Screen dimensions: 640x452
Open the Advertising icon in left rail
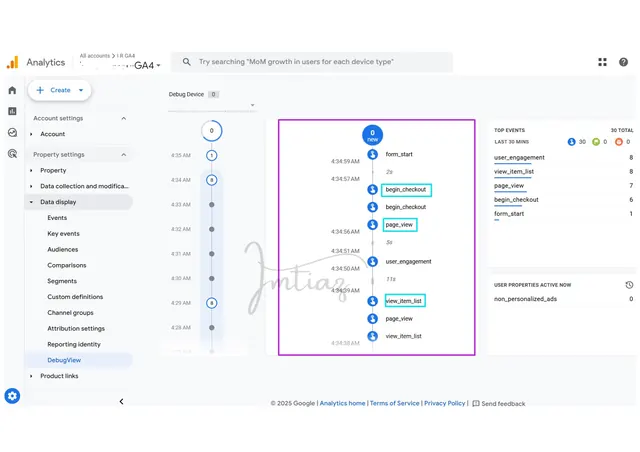[x=12, y=154]
